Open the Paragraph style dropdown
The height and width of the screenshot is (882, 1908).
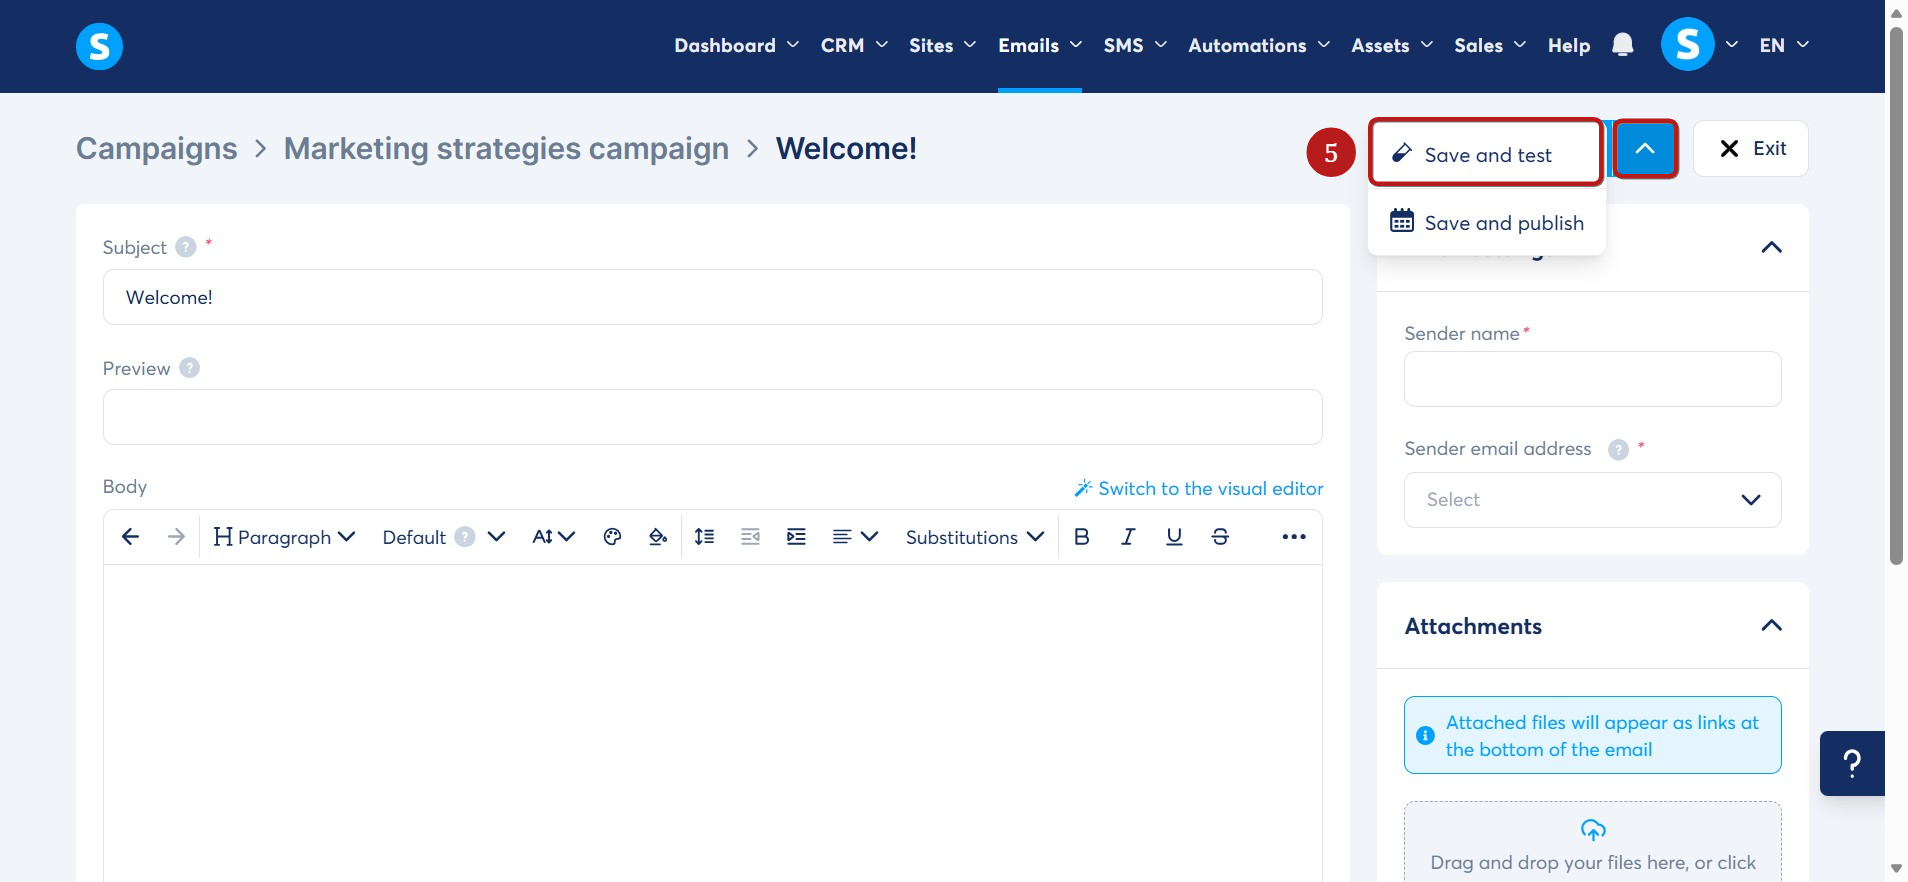(284, 537)
